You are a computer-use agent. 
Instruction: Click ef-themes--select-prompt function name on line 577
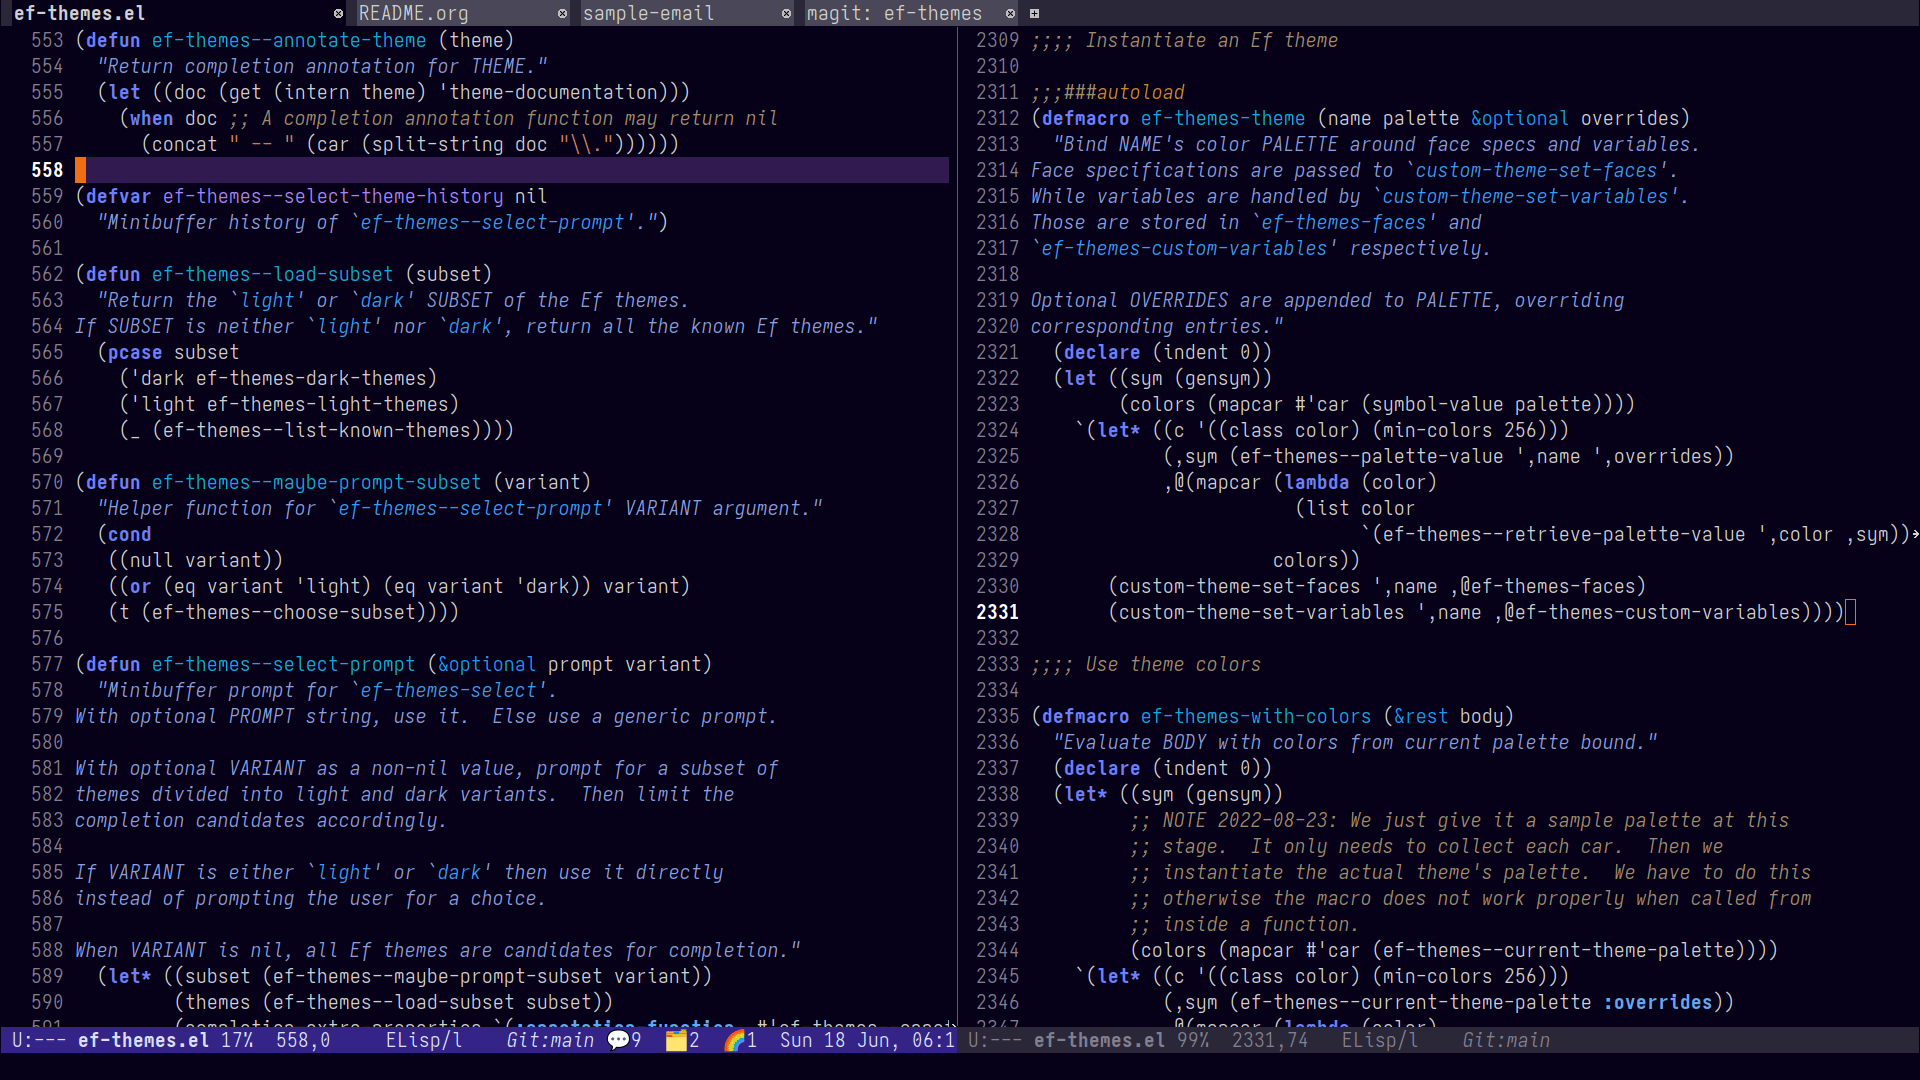point(283,664)
